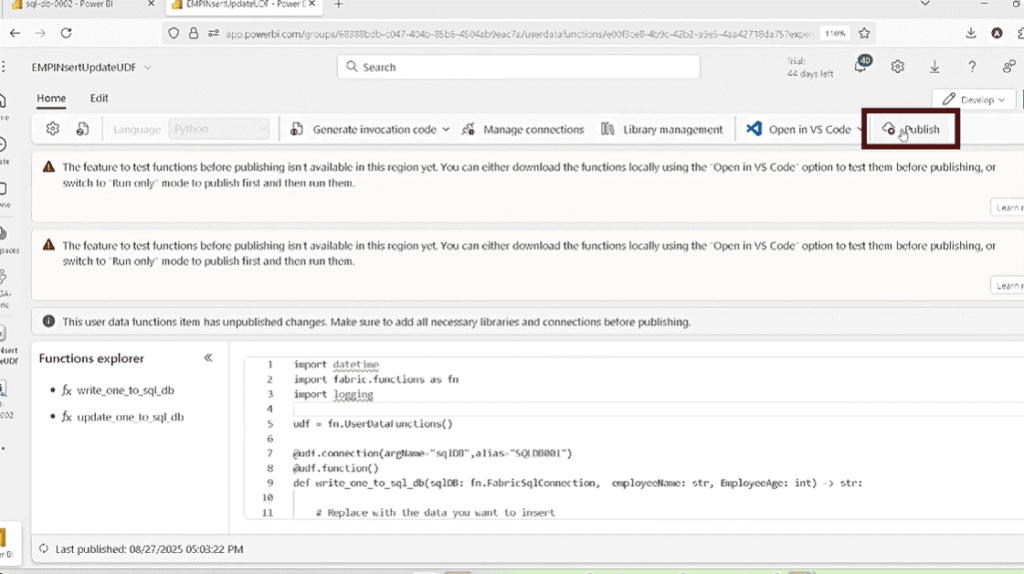Open the help question mark icon

click(x=972, y=67)
